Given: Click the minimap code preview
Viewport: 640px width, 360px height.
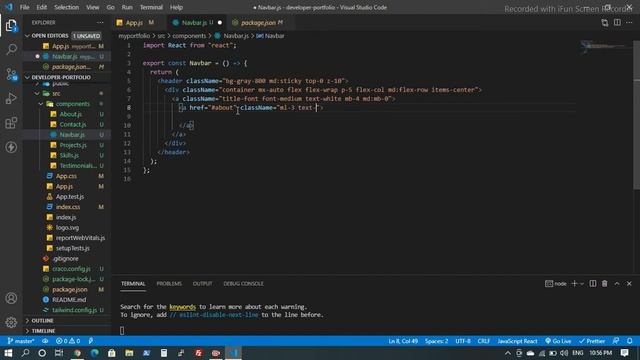Looking at the screenshot, I should coord(606,46).
